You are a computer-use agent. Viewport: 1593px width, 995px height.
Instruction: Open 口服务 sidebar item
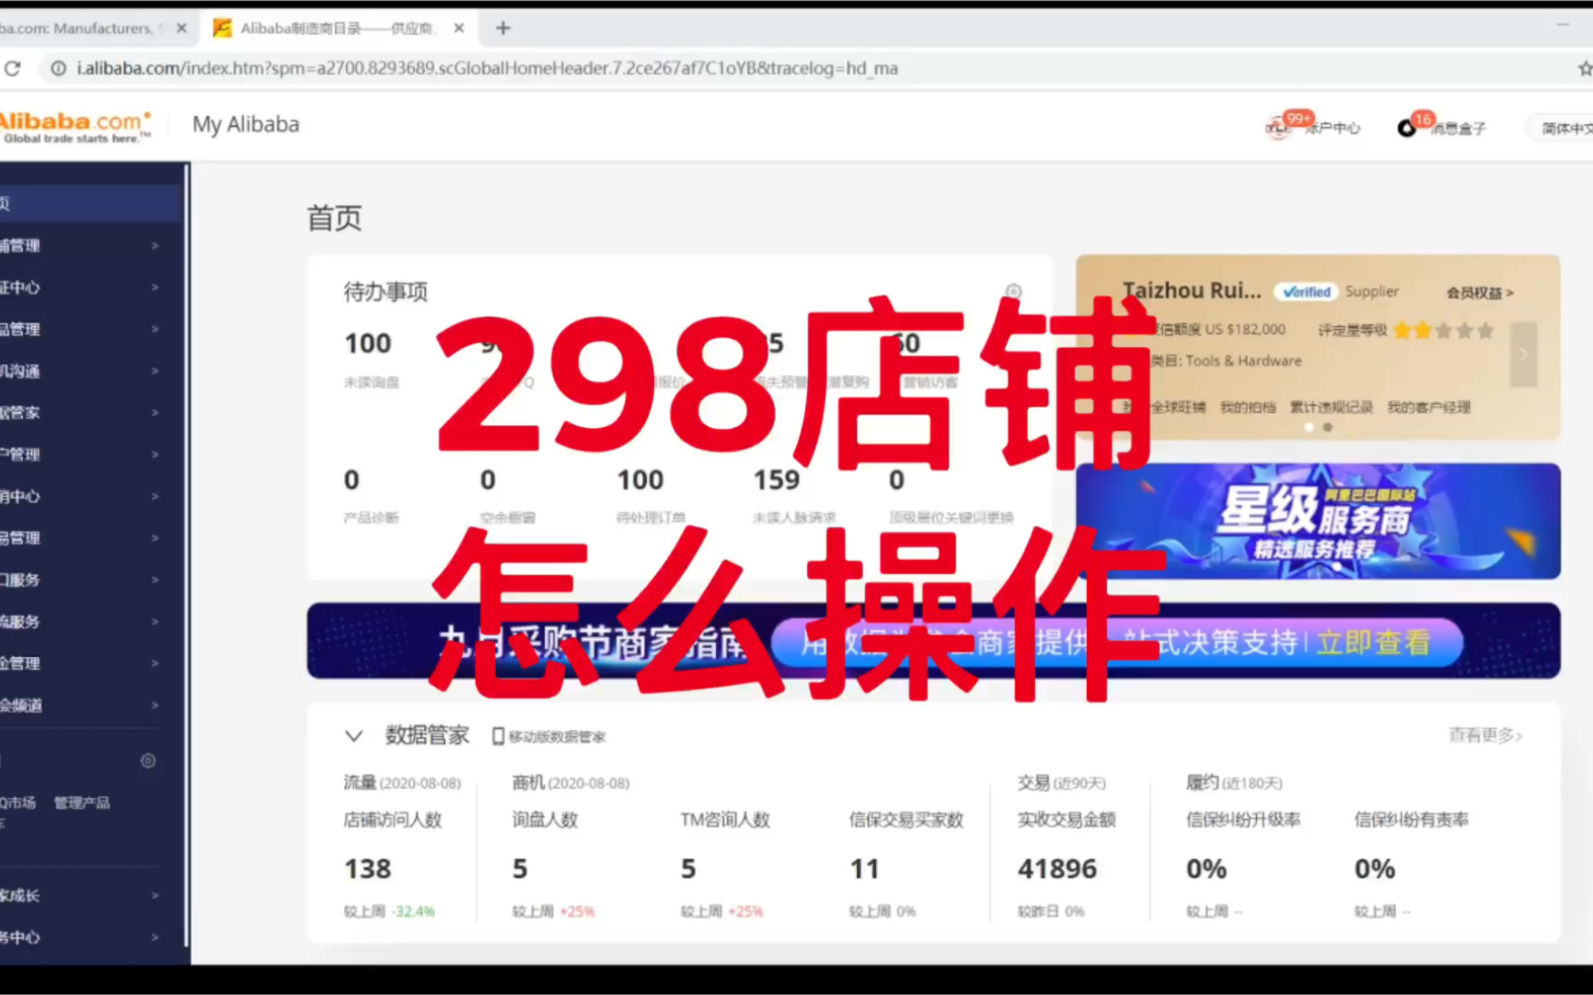click(x=91, y=580)
